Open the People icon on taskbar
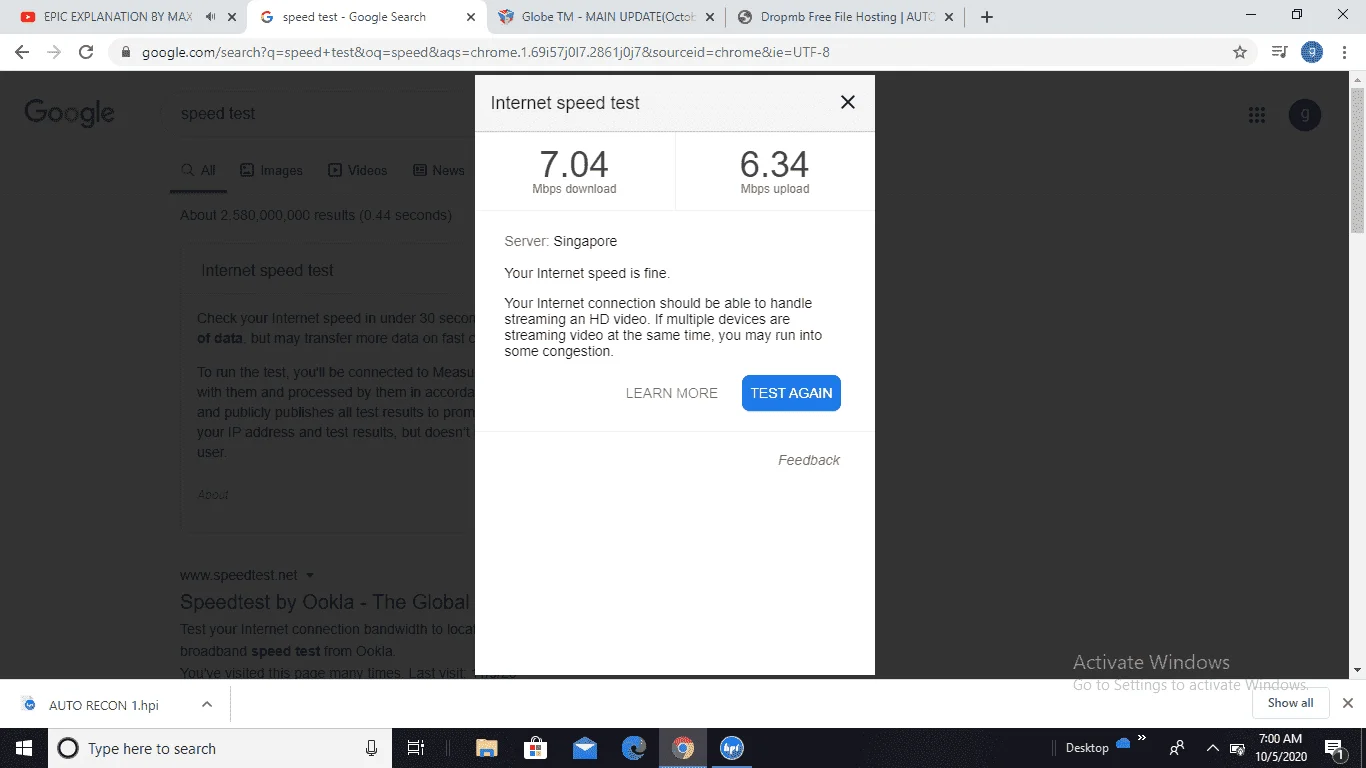This screenshot has height=768, width=1366. pyautogui.click(x=1177, y=748)
